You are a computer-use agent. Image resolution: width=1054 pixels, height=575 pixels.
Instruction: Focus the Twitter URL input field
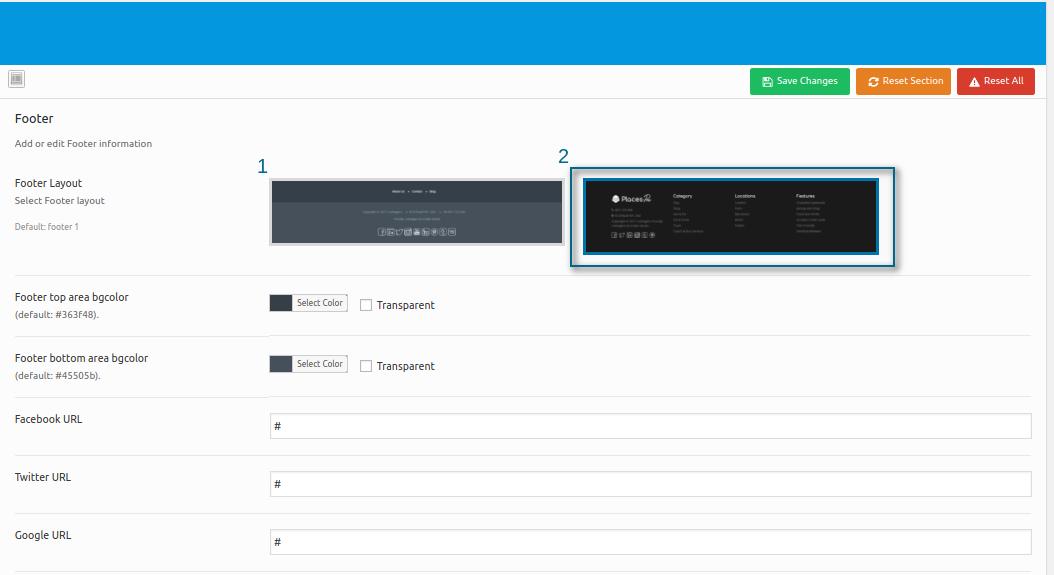[651, 484]
